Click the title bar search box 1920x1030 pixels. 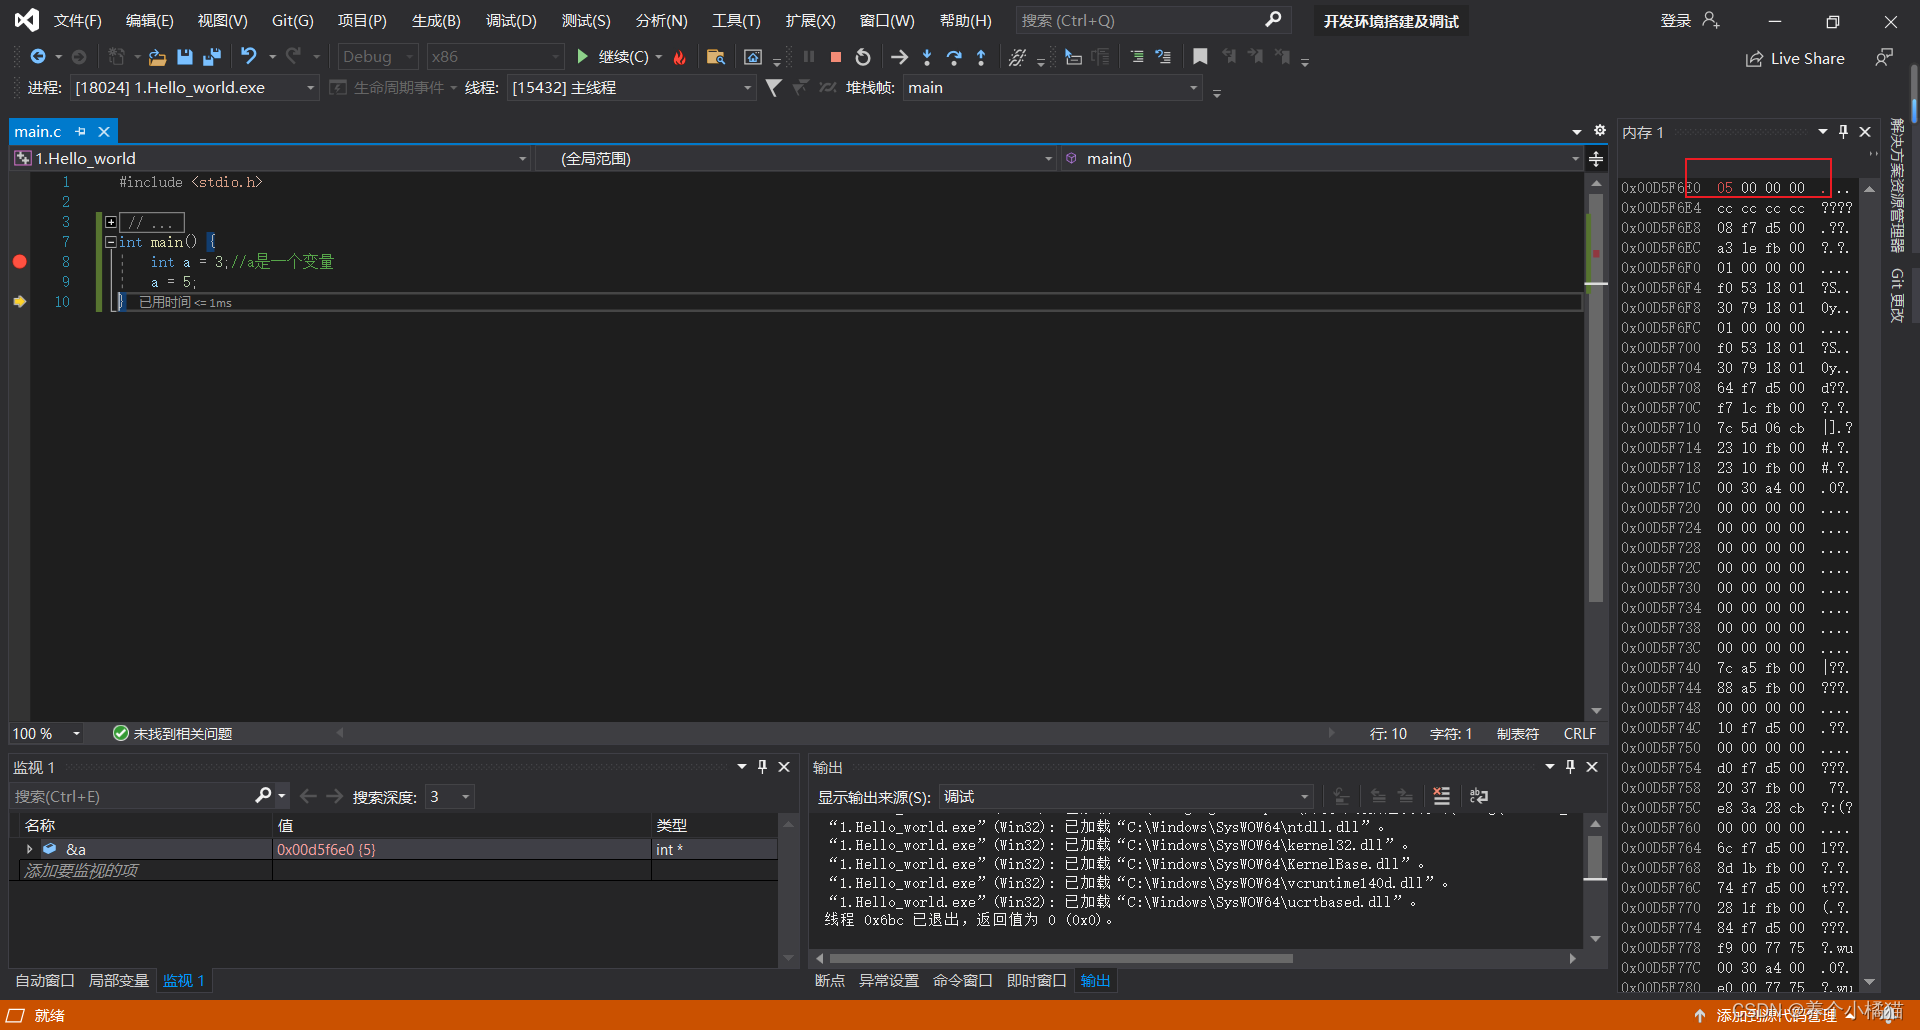pos(1153,20)
